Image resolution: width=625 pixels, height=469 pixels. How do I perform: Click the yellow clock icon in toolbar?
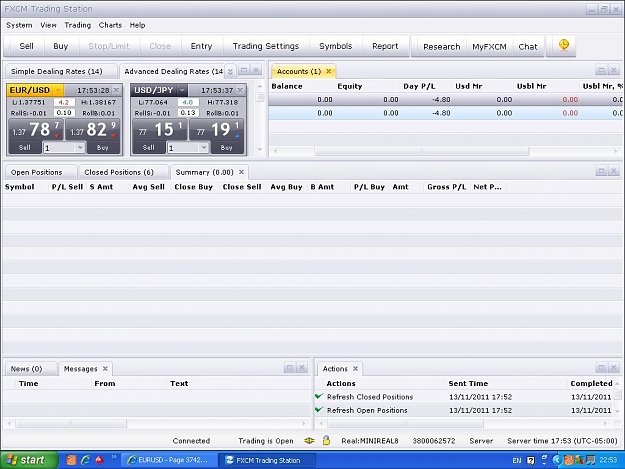tap(564, 45)
